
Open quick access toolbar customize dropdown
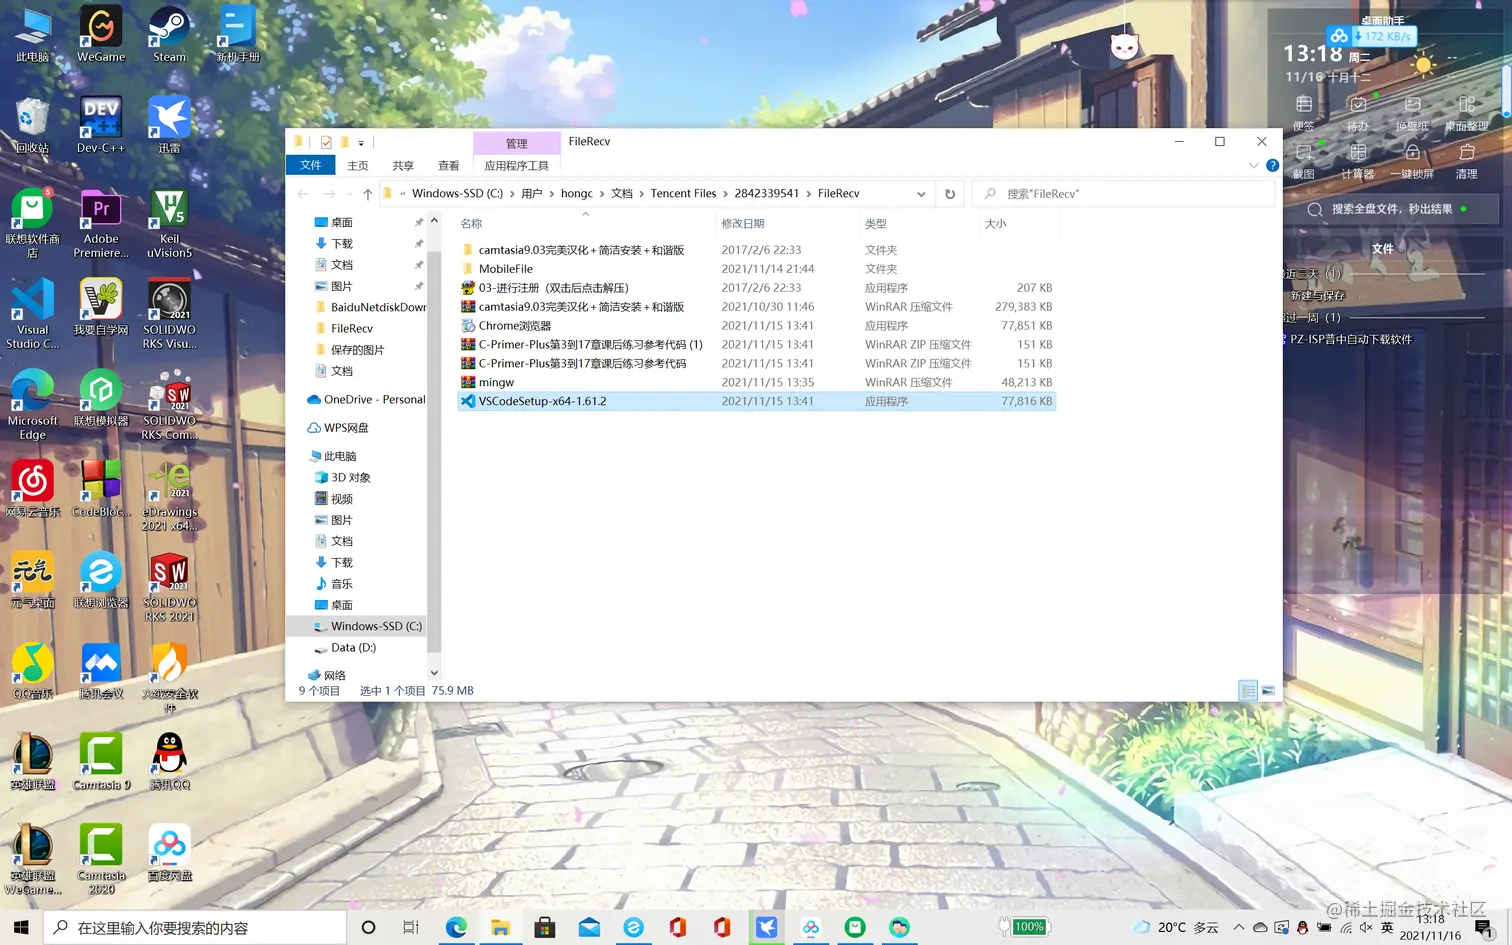tap(361, 143)
